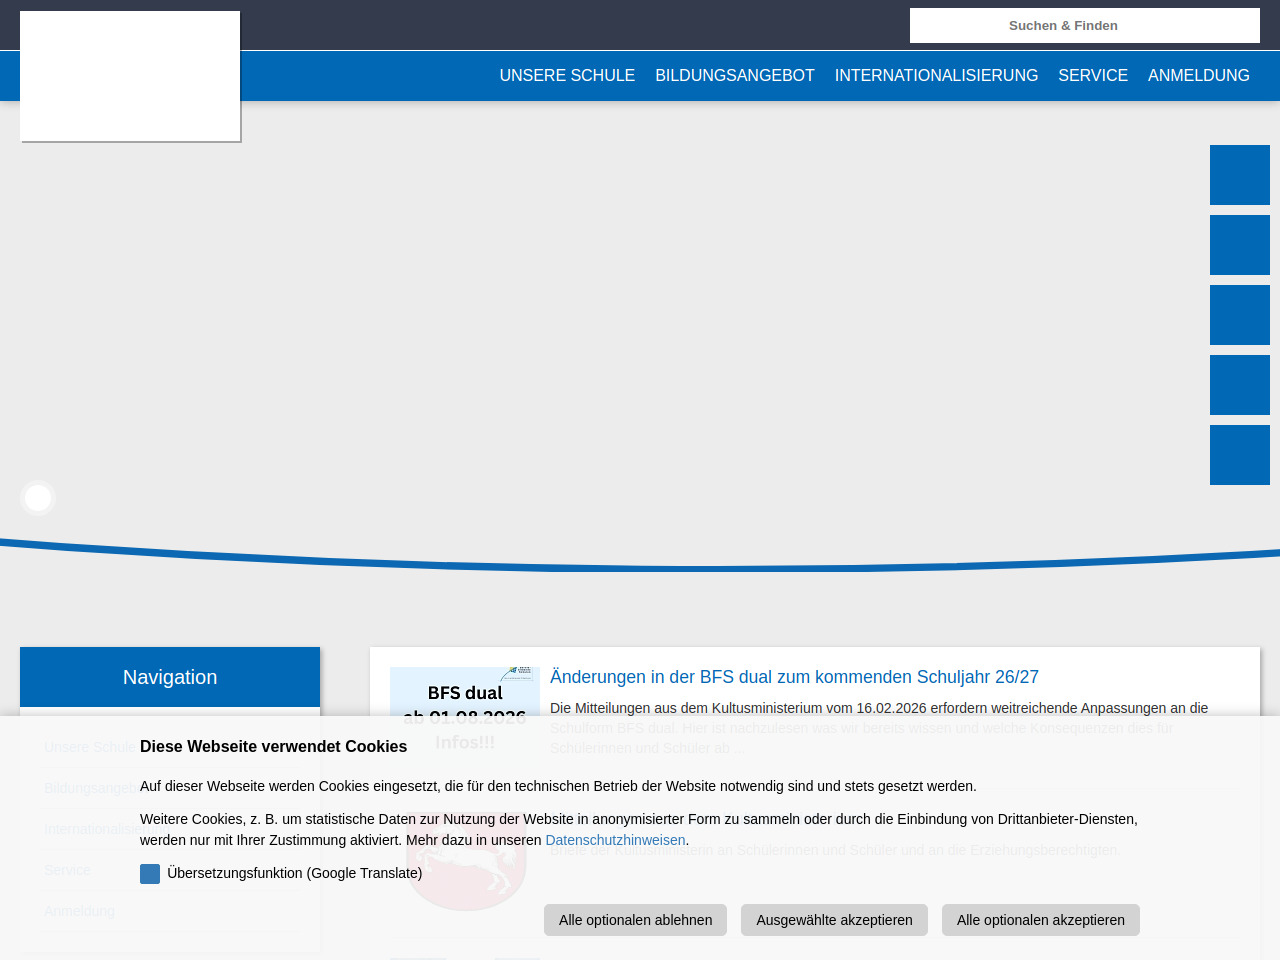Screen dimensions: 1280x960
Task: Open the Datenschutzhinweisen link
Action: tap(615, 840)
